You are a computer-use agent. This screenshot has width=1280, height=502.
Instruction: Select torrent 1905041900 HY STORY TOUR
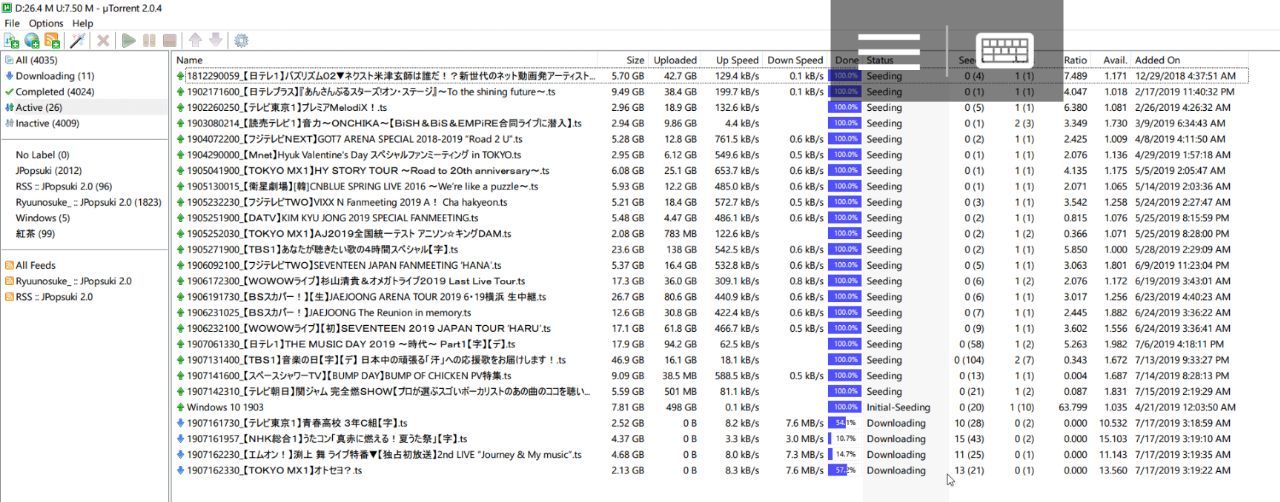pos(368,170)
